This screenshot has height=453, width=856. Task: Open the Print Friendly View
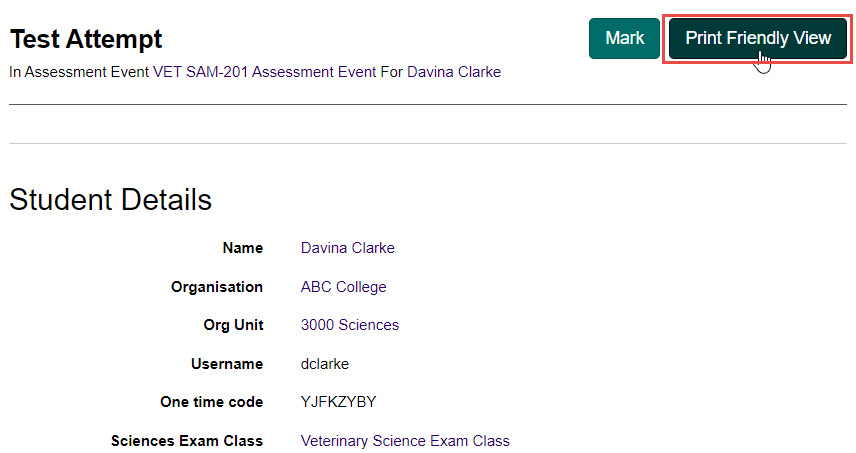coord(757,39)
